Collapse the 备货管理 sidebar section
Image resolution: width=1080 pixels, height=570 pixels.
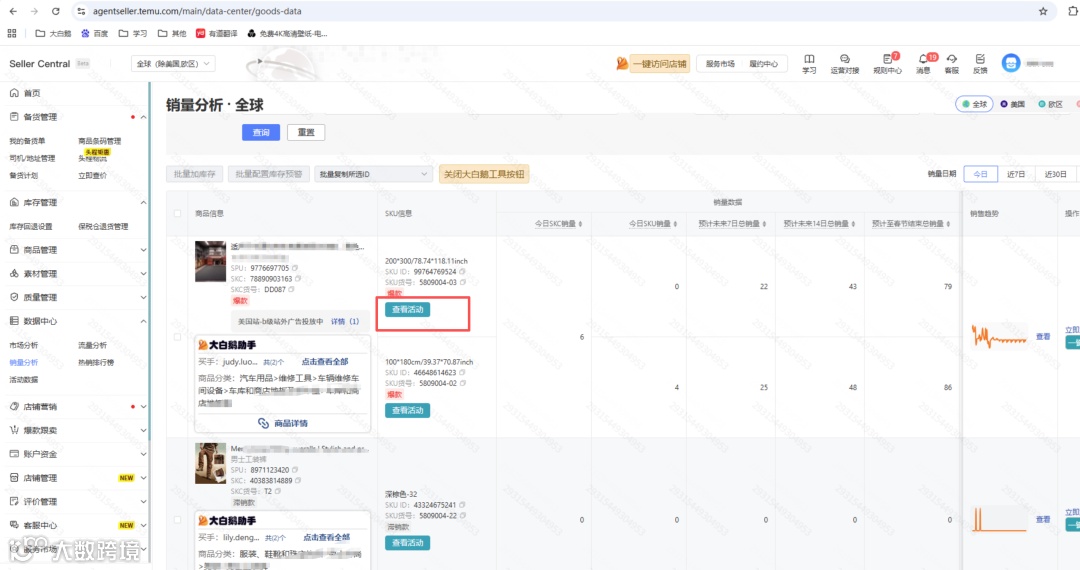click(143, 117)
